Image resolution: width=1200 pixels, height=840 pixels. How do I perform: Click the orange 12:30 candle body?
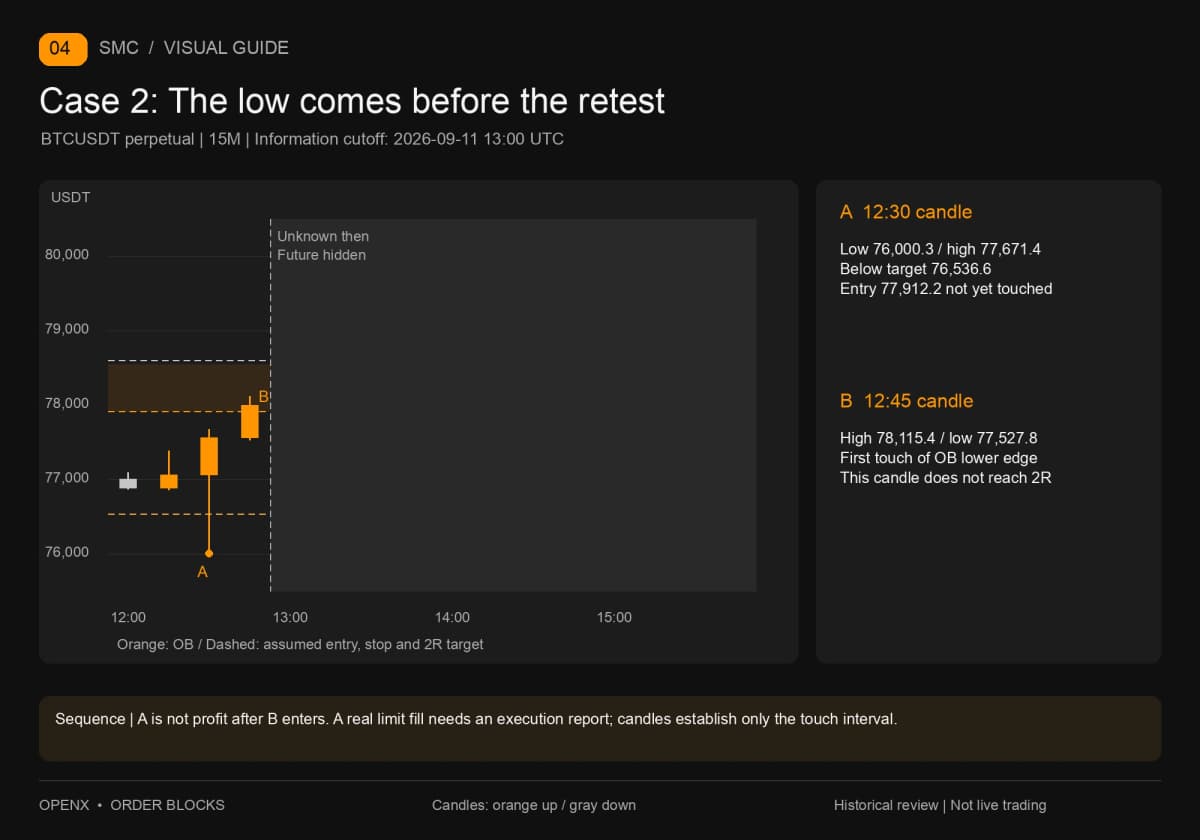point(209,456)
